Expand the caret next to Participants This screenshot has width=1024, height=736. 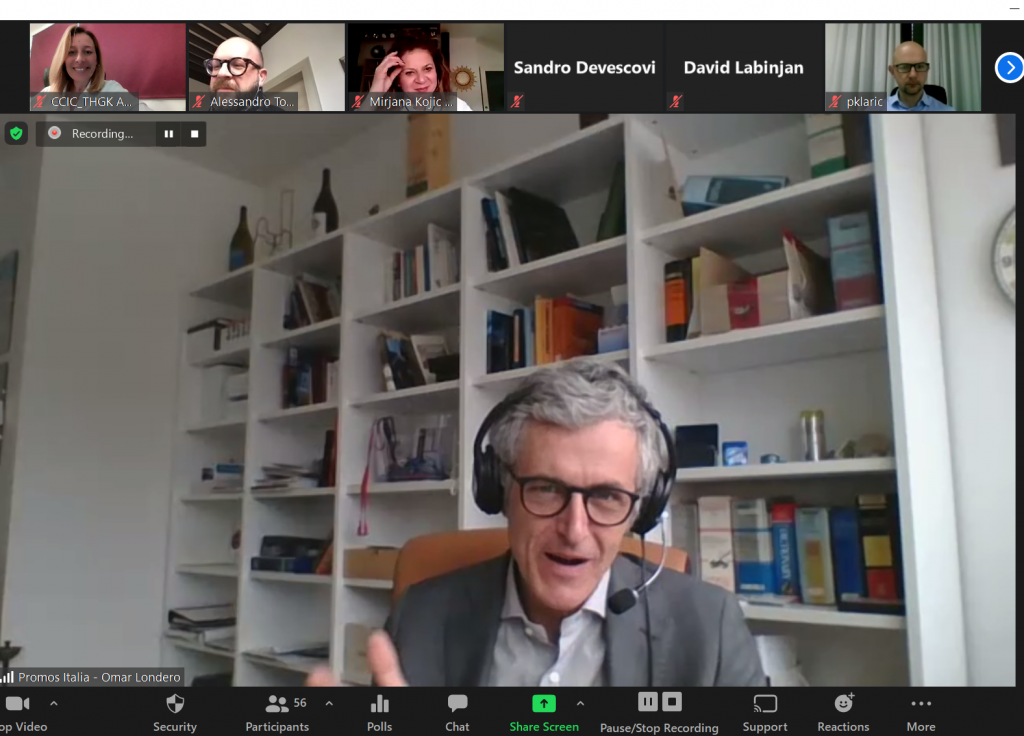[329, 703]
